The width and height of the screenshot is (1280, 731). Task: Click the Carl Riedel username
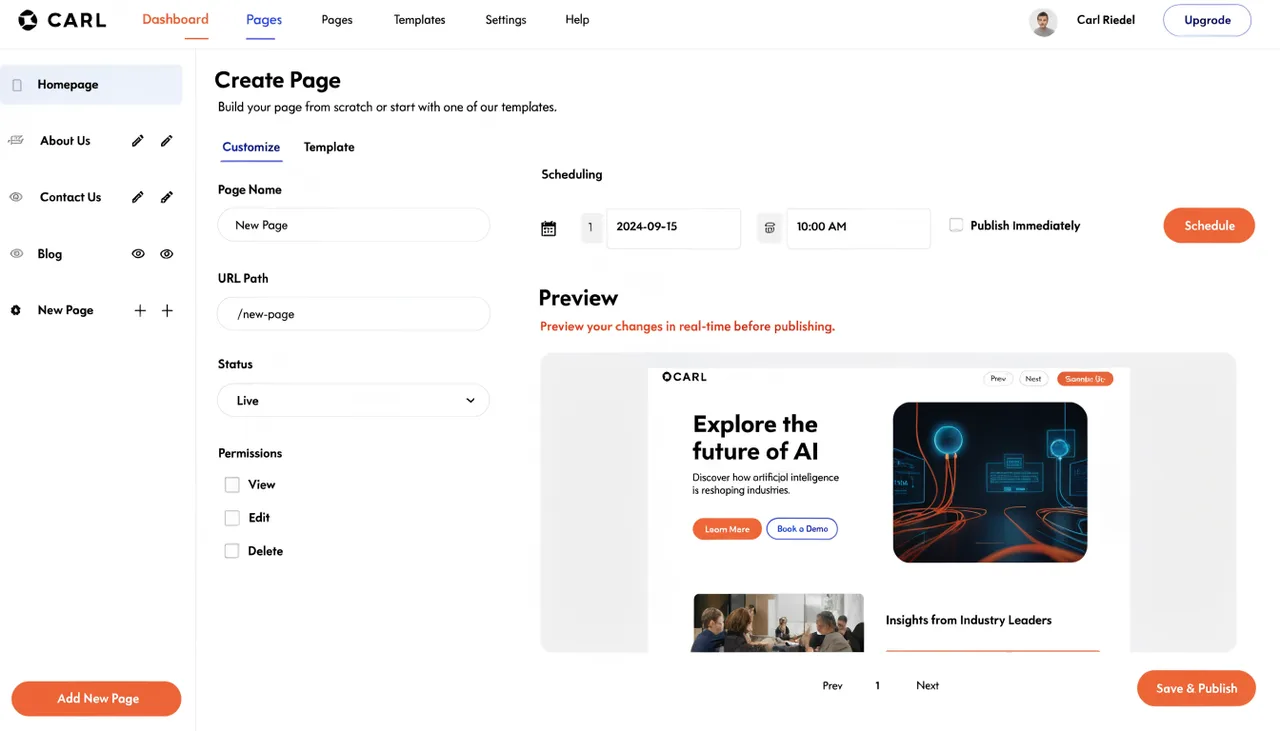click(1106, 19)
